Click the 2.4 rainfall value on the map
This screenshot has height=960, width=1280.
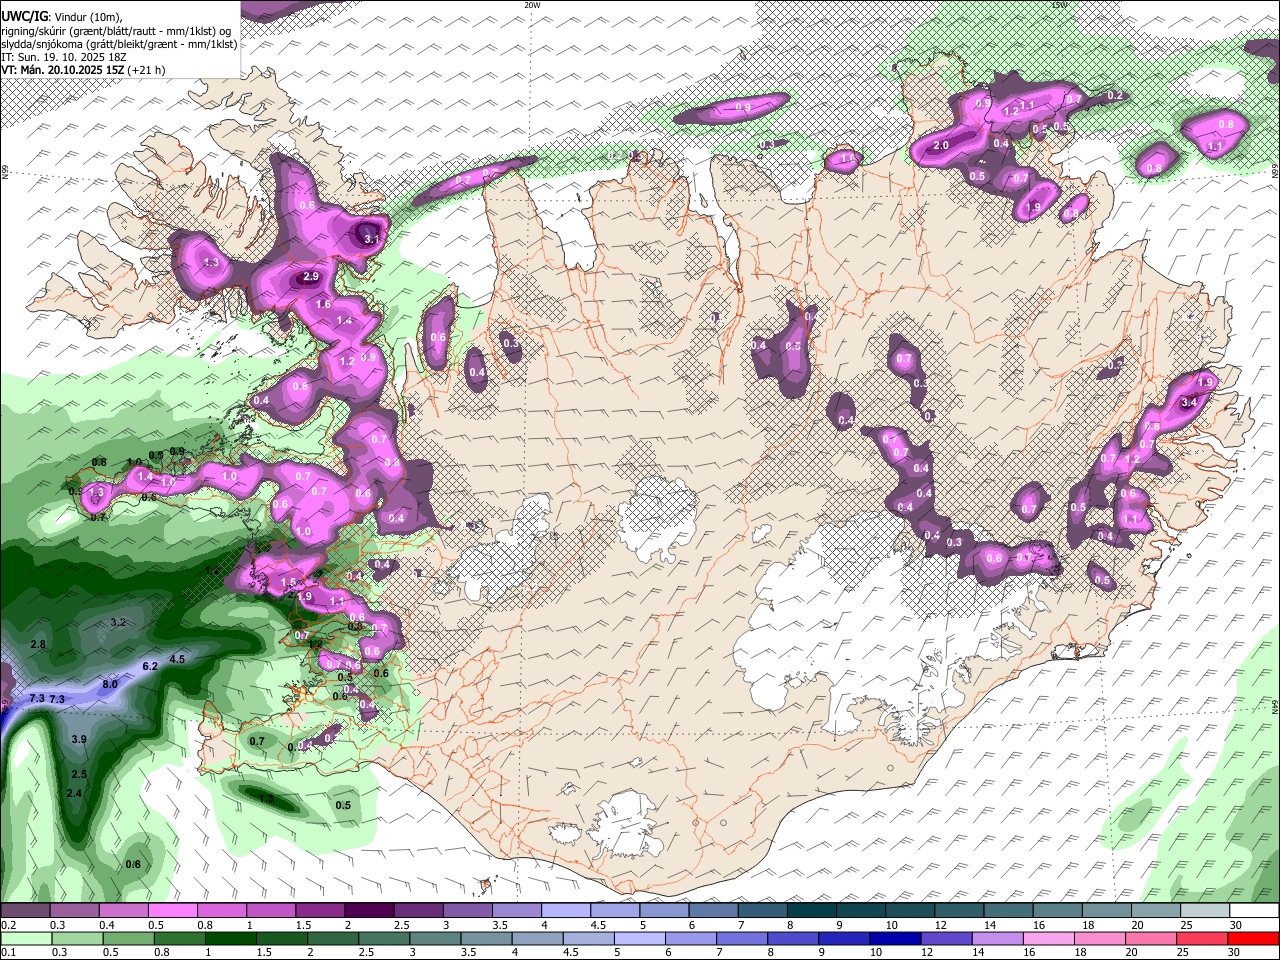coord(74,793)
